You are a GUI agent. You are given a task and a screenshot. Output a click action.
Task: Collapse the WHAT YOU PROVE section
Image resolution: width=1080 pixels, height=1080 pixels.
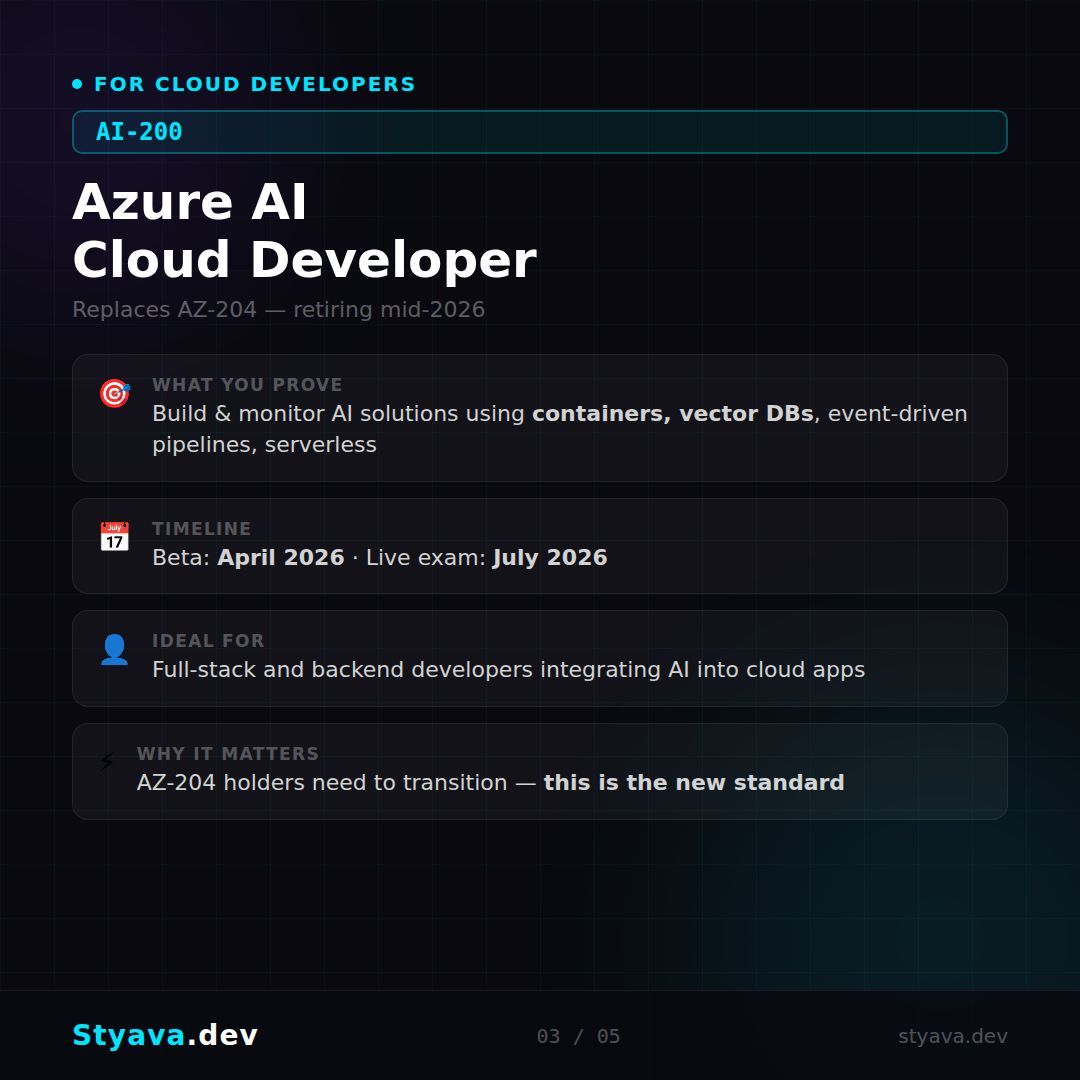(540, 417)
